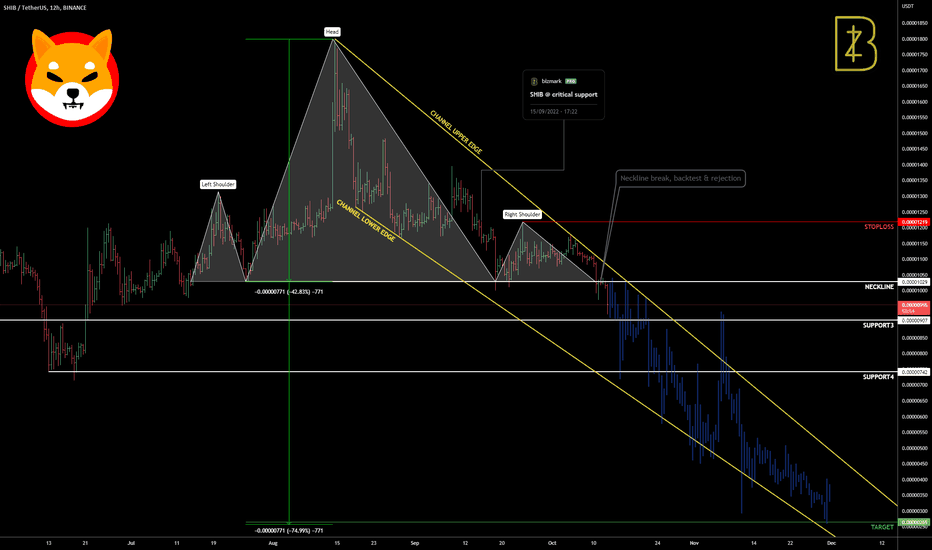Viewport: 932px width, 550px height.
Task: Click the 0.00000907 support price tag
Action: tap(914, 320)
